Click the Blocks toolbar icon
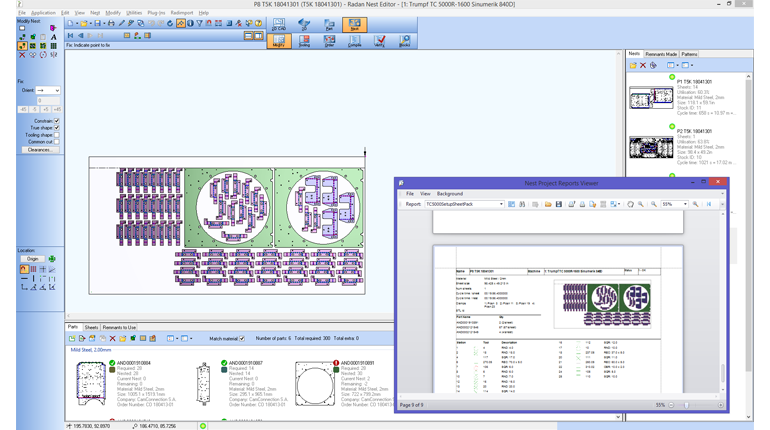This screenshot has height=430, width=770. tap(405, 41)
